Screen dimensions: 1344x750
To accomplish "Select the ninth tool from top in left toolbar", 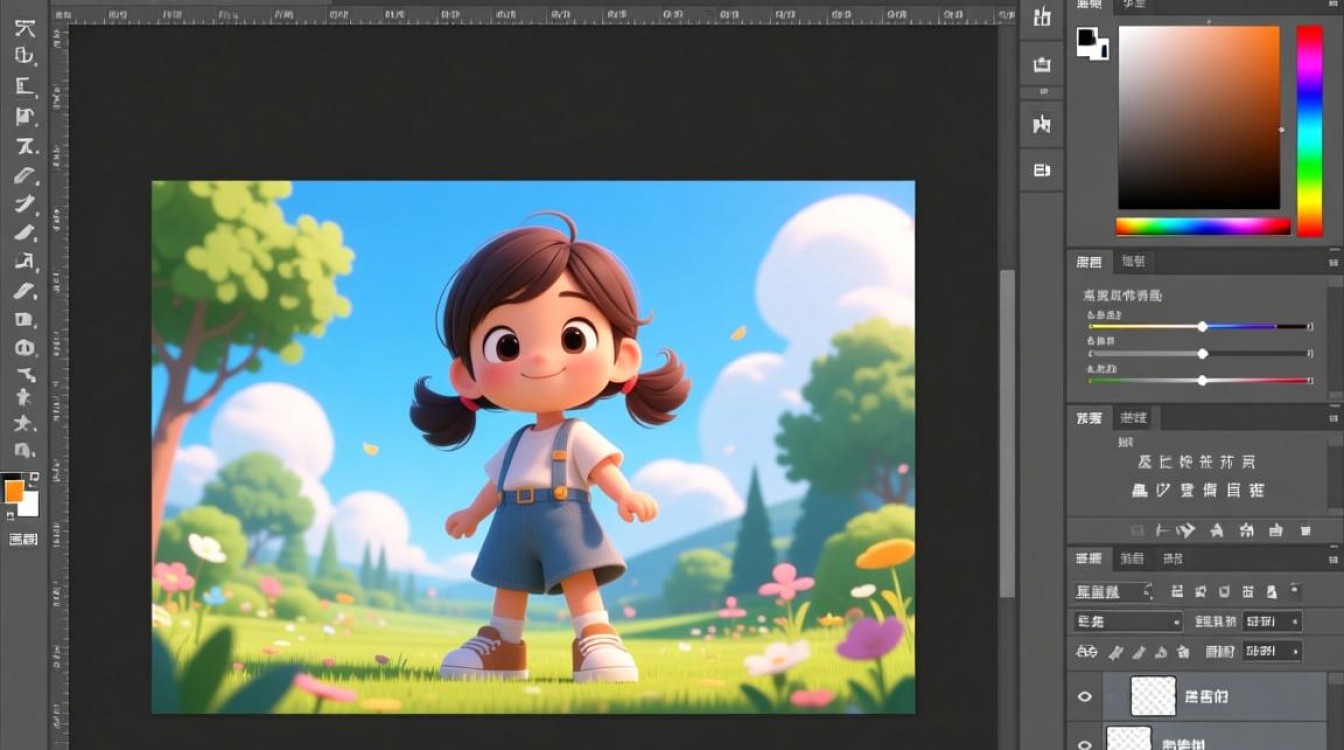I will pos(25,262).
